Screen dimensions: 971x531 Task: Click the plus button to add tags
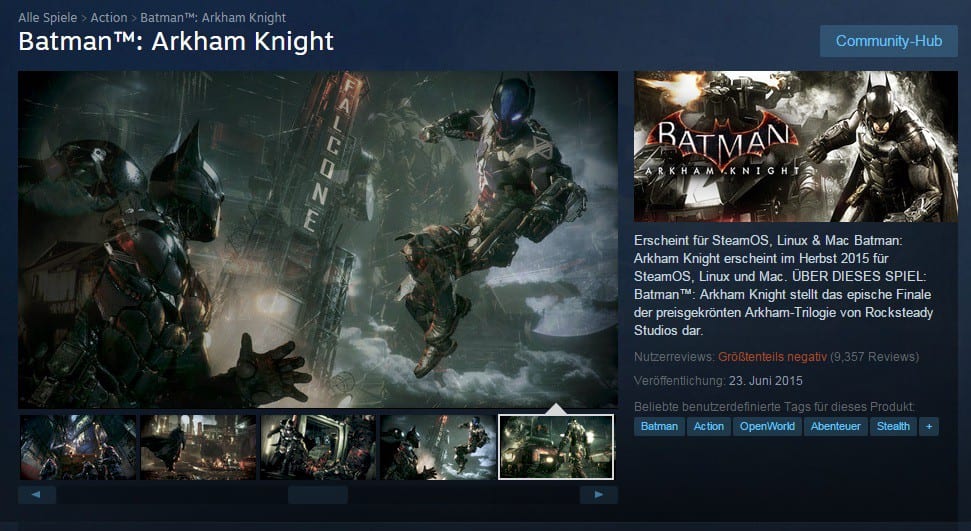click(929, 426)
